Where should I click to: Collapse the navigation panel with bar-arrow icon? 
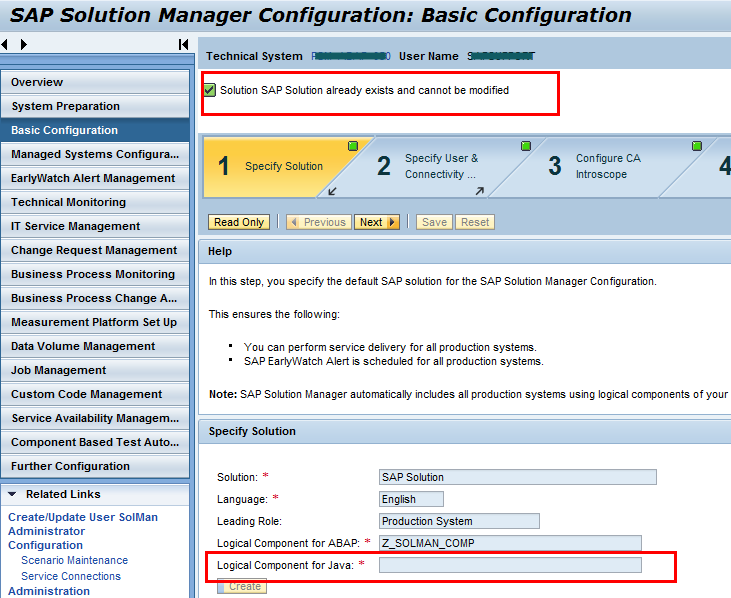pos(184,44)
